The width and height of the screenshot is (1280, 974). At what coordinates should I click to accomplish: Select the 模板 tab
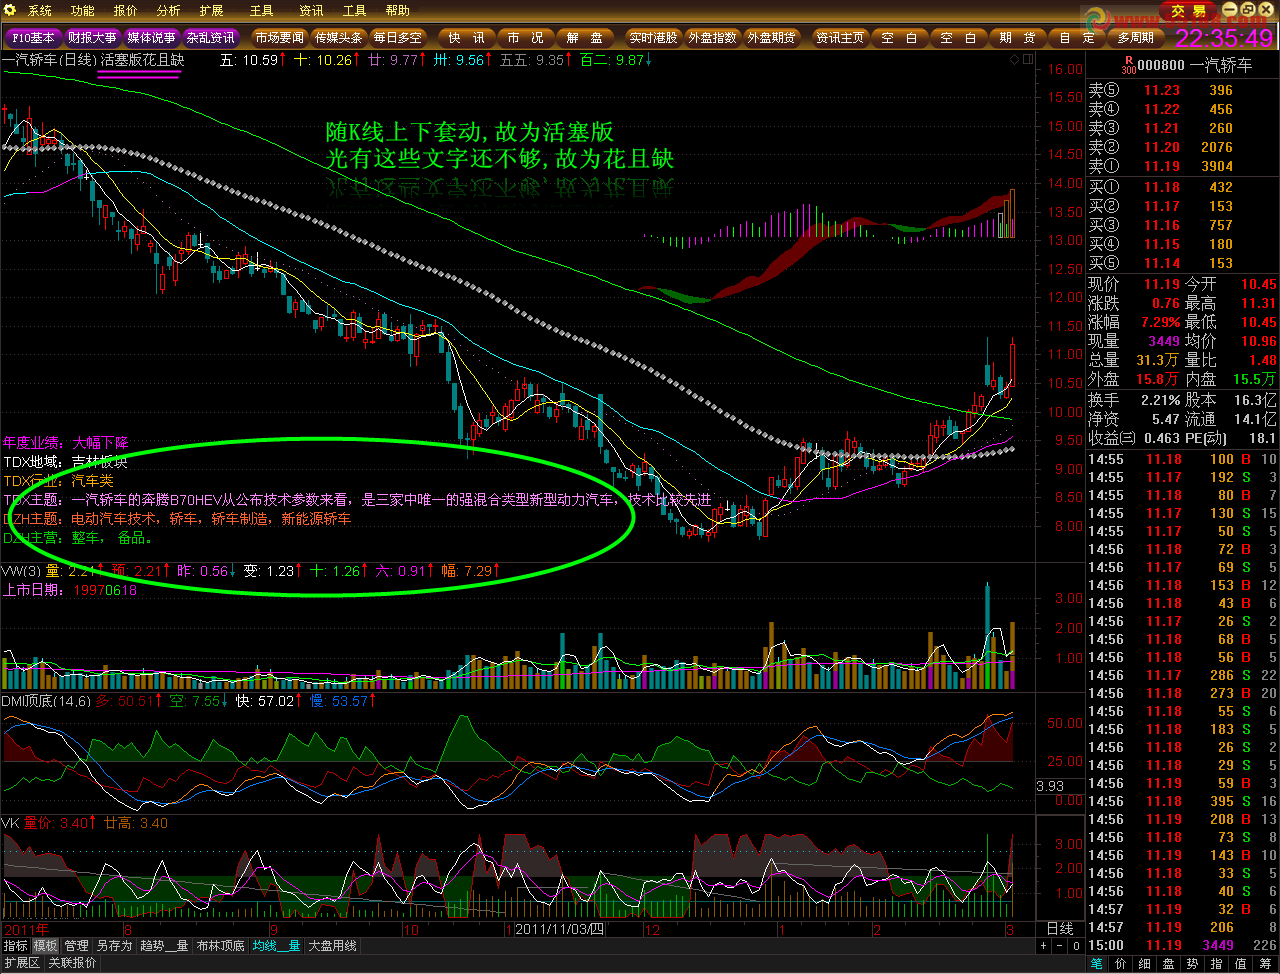click(46, 946)
